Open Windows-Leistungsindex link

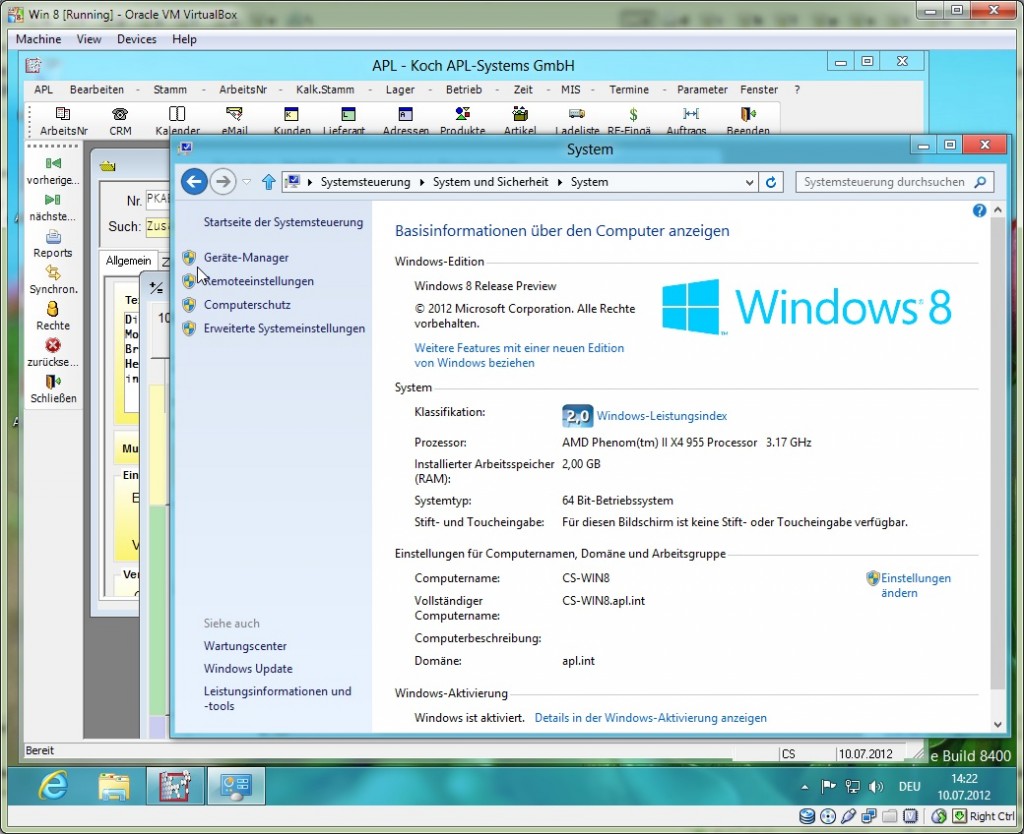(x=662, y=416)
